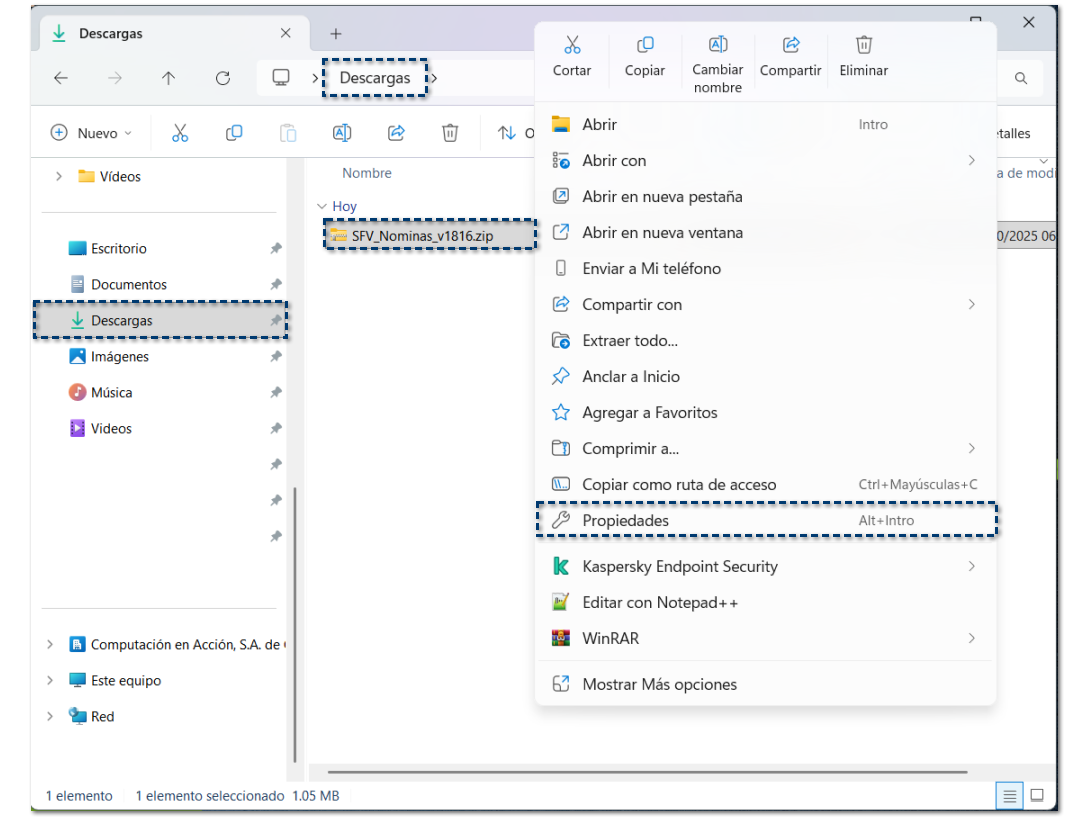
Task: Click the Cortar scissors icon in context menu
Action: coord(572,45)
